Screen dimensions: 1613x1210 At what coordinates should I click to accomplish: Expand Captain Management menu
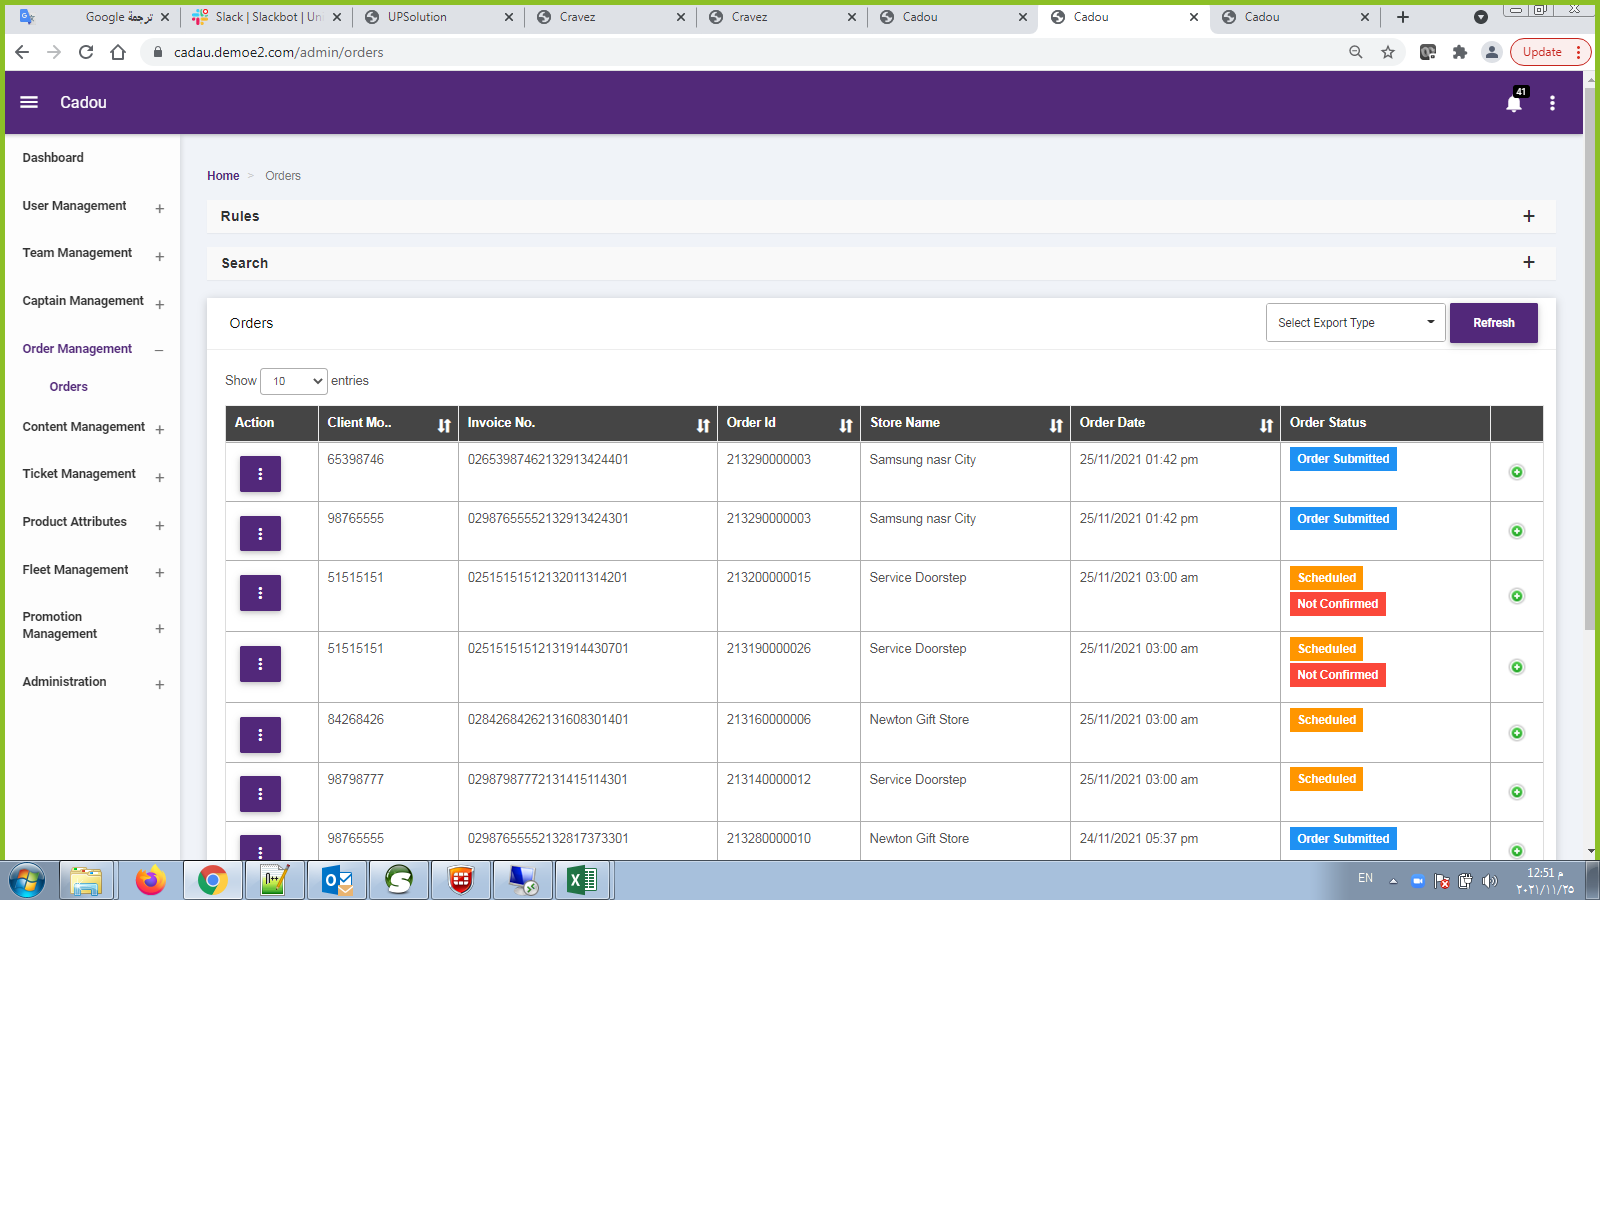coord(161,306)
